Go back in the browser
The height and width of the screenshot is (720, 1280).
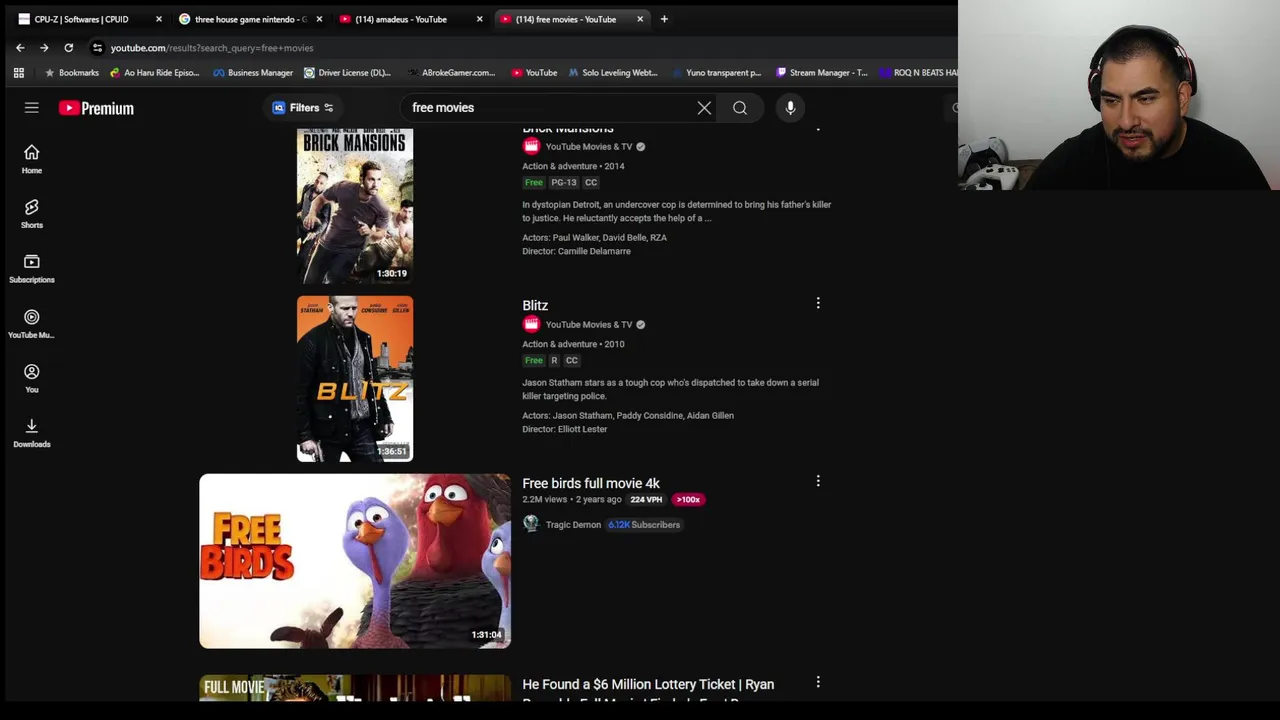20,48
